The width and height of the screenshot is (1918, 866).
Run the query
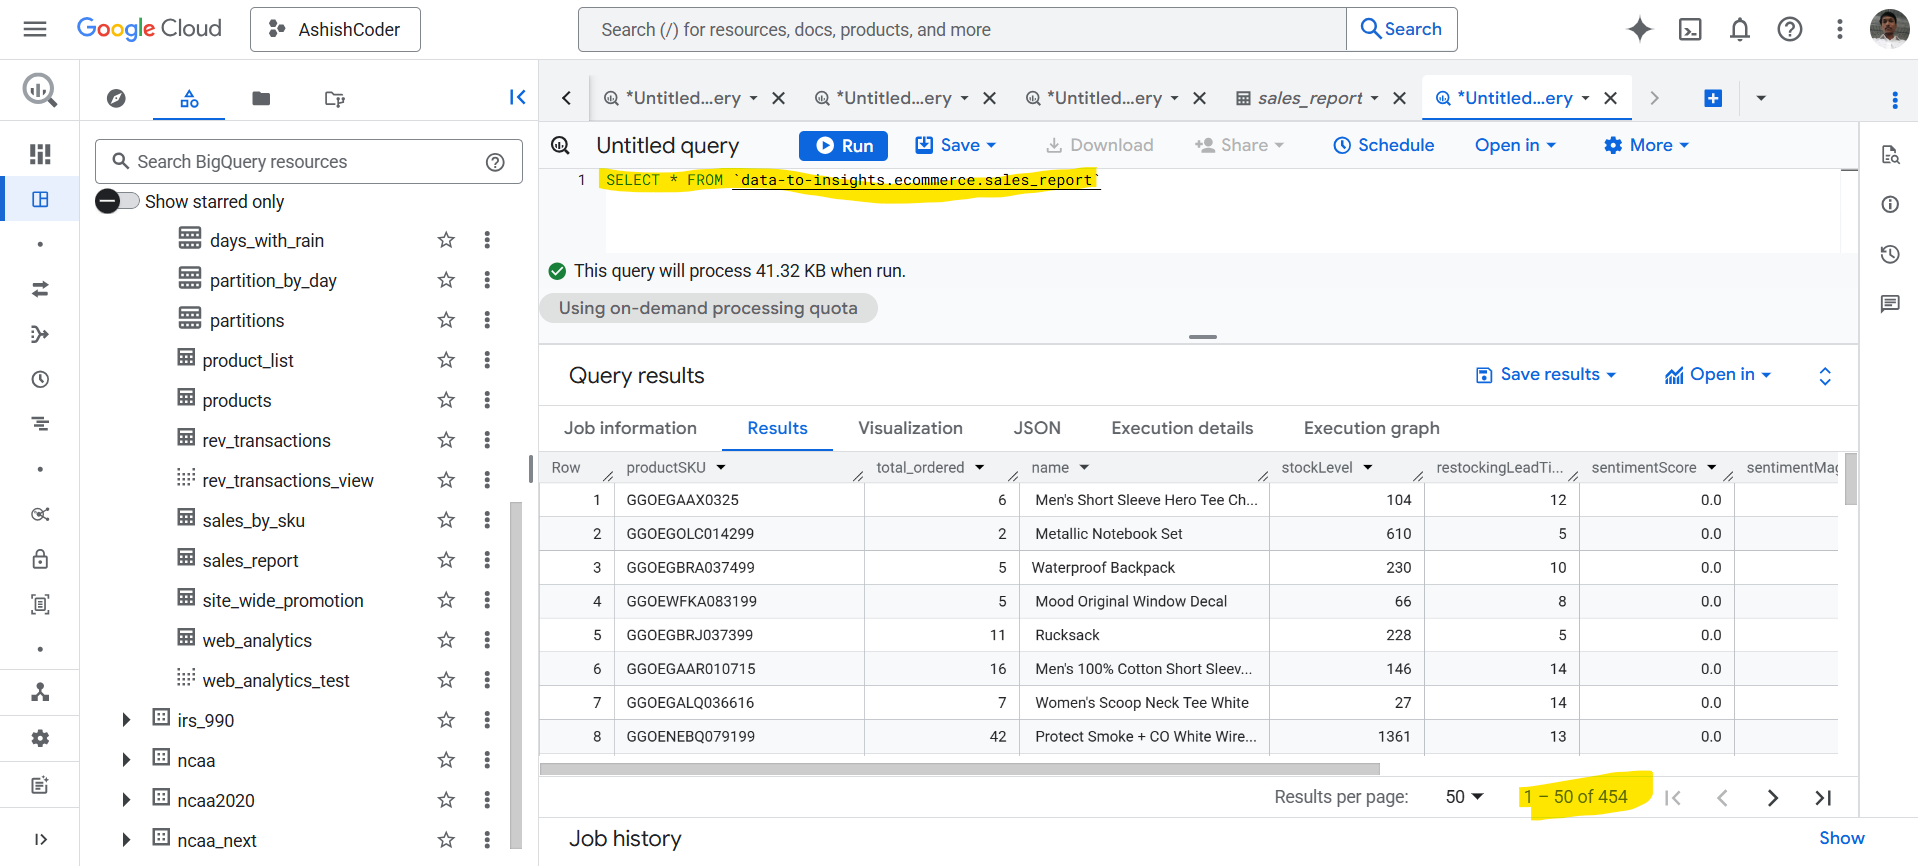844,145
